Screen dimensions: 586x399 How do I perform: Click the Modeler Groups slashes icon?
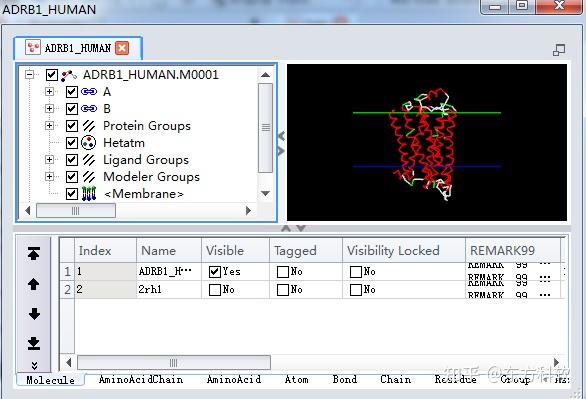[89, 177]
